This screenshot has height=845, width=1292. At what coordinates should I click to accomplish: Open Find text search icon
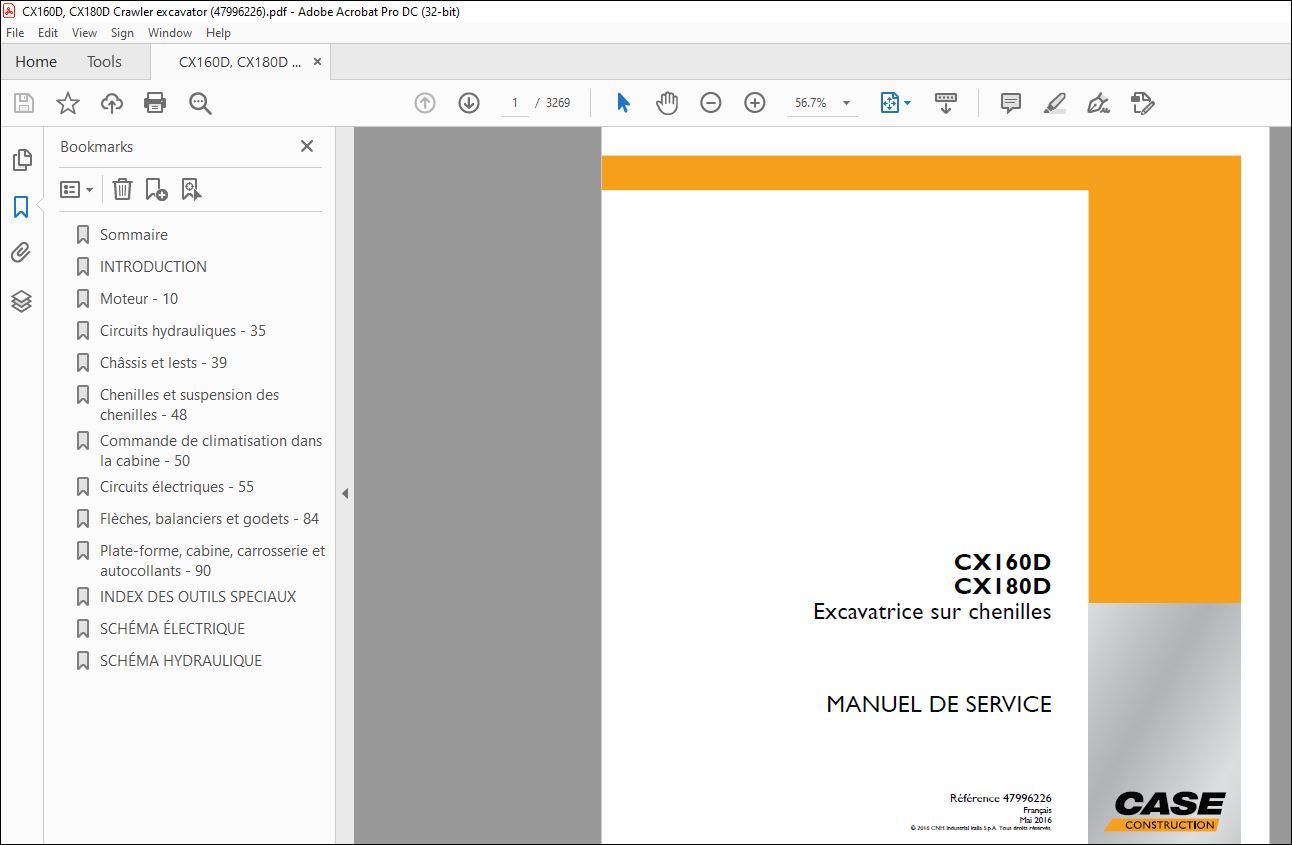pos(200,103)
